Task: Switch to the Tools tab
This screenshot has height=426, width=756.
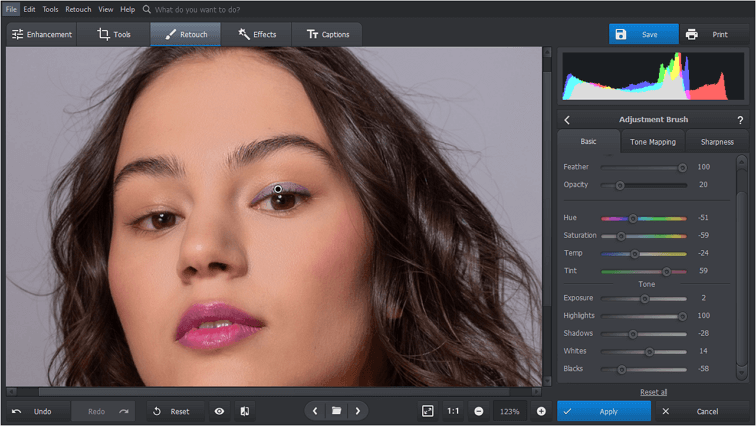Action: coord(113,34)
